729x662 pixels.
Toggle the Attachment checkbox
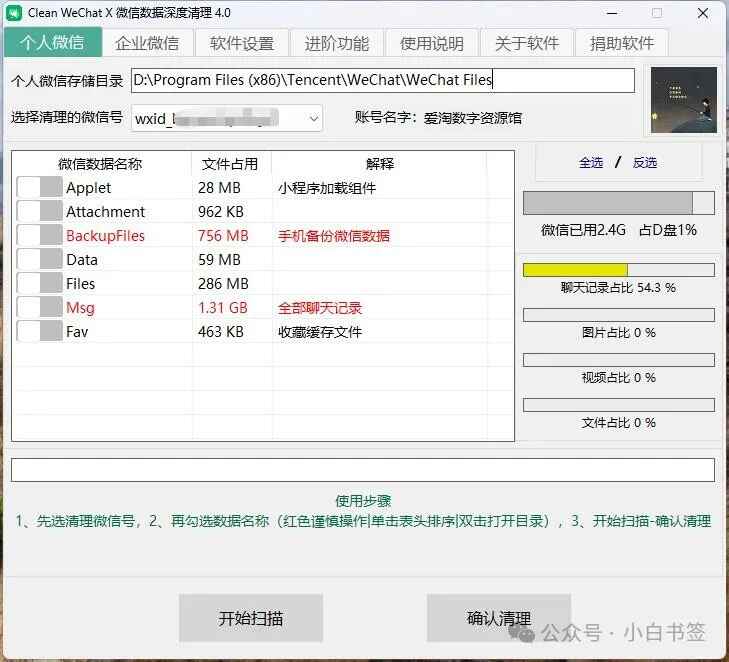(x=39, y=211)
